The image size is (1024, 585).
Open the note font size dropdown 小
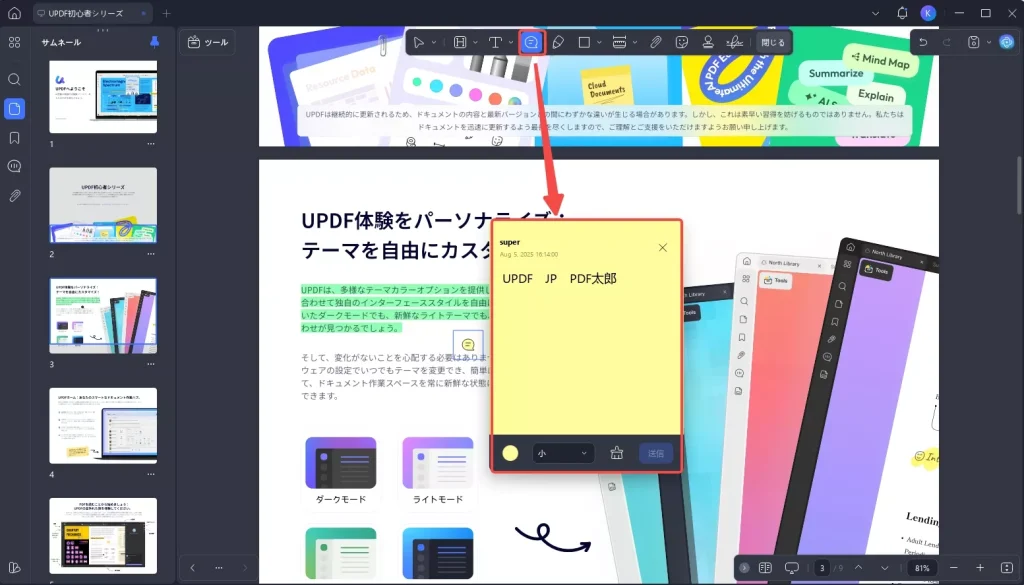563,453
